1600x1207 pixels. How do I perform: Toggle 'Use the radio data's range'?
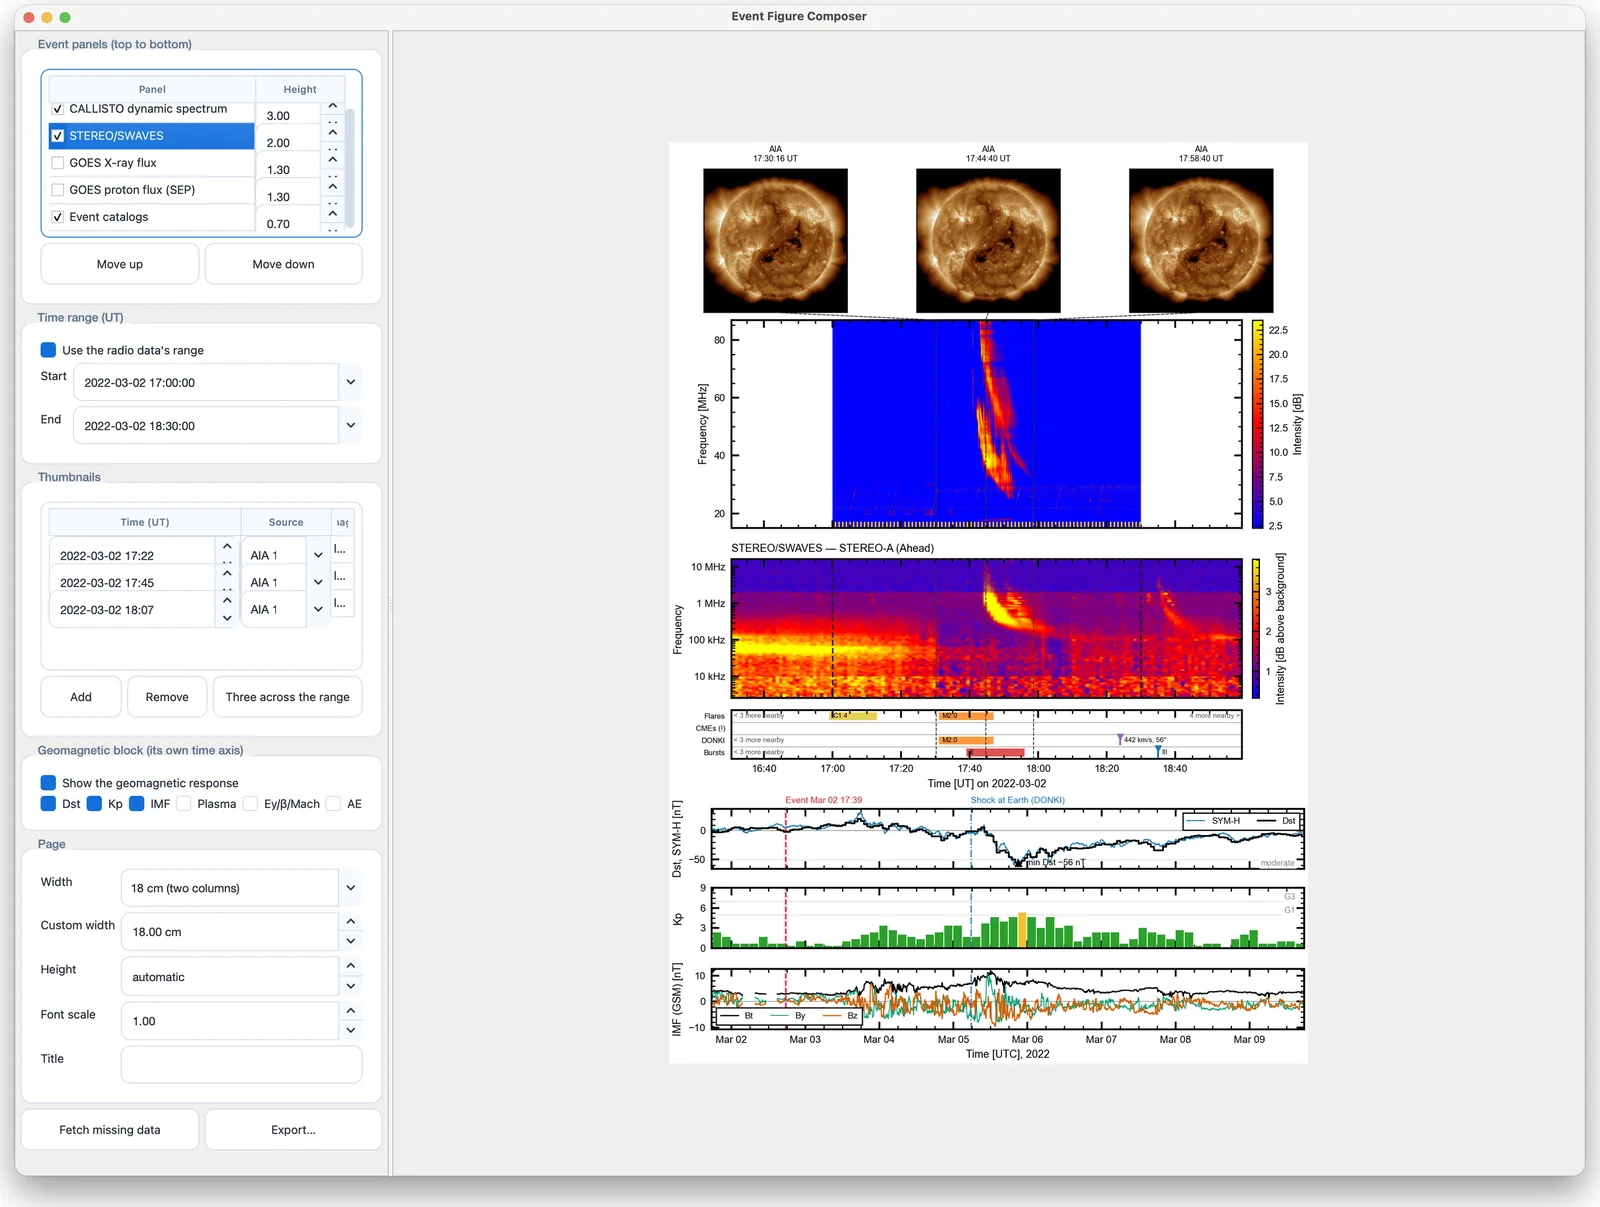pos(48,350)
